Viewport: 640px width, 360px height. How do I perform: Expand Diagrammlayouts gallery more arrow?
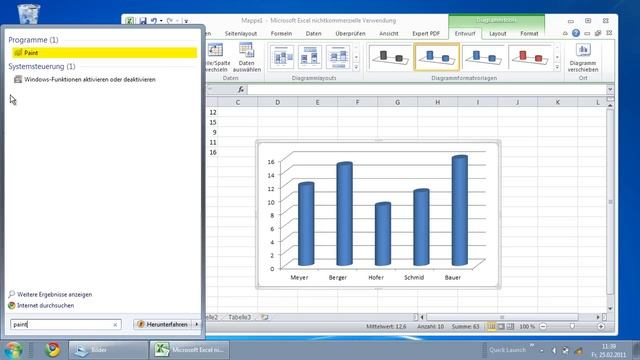pos(356,67)
